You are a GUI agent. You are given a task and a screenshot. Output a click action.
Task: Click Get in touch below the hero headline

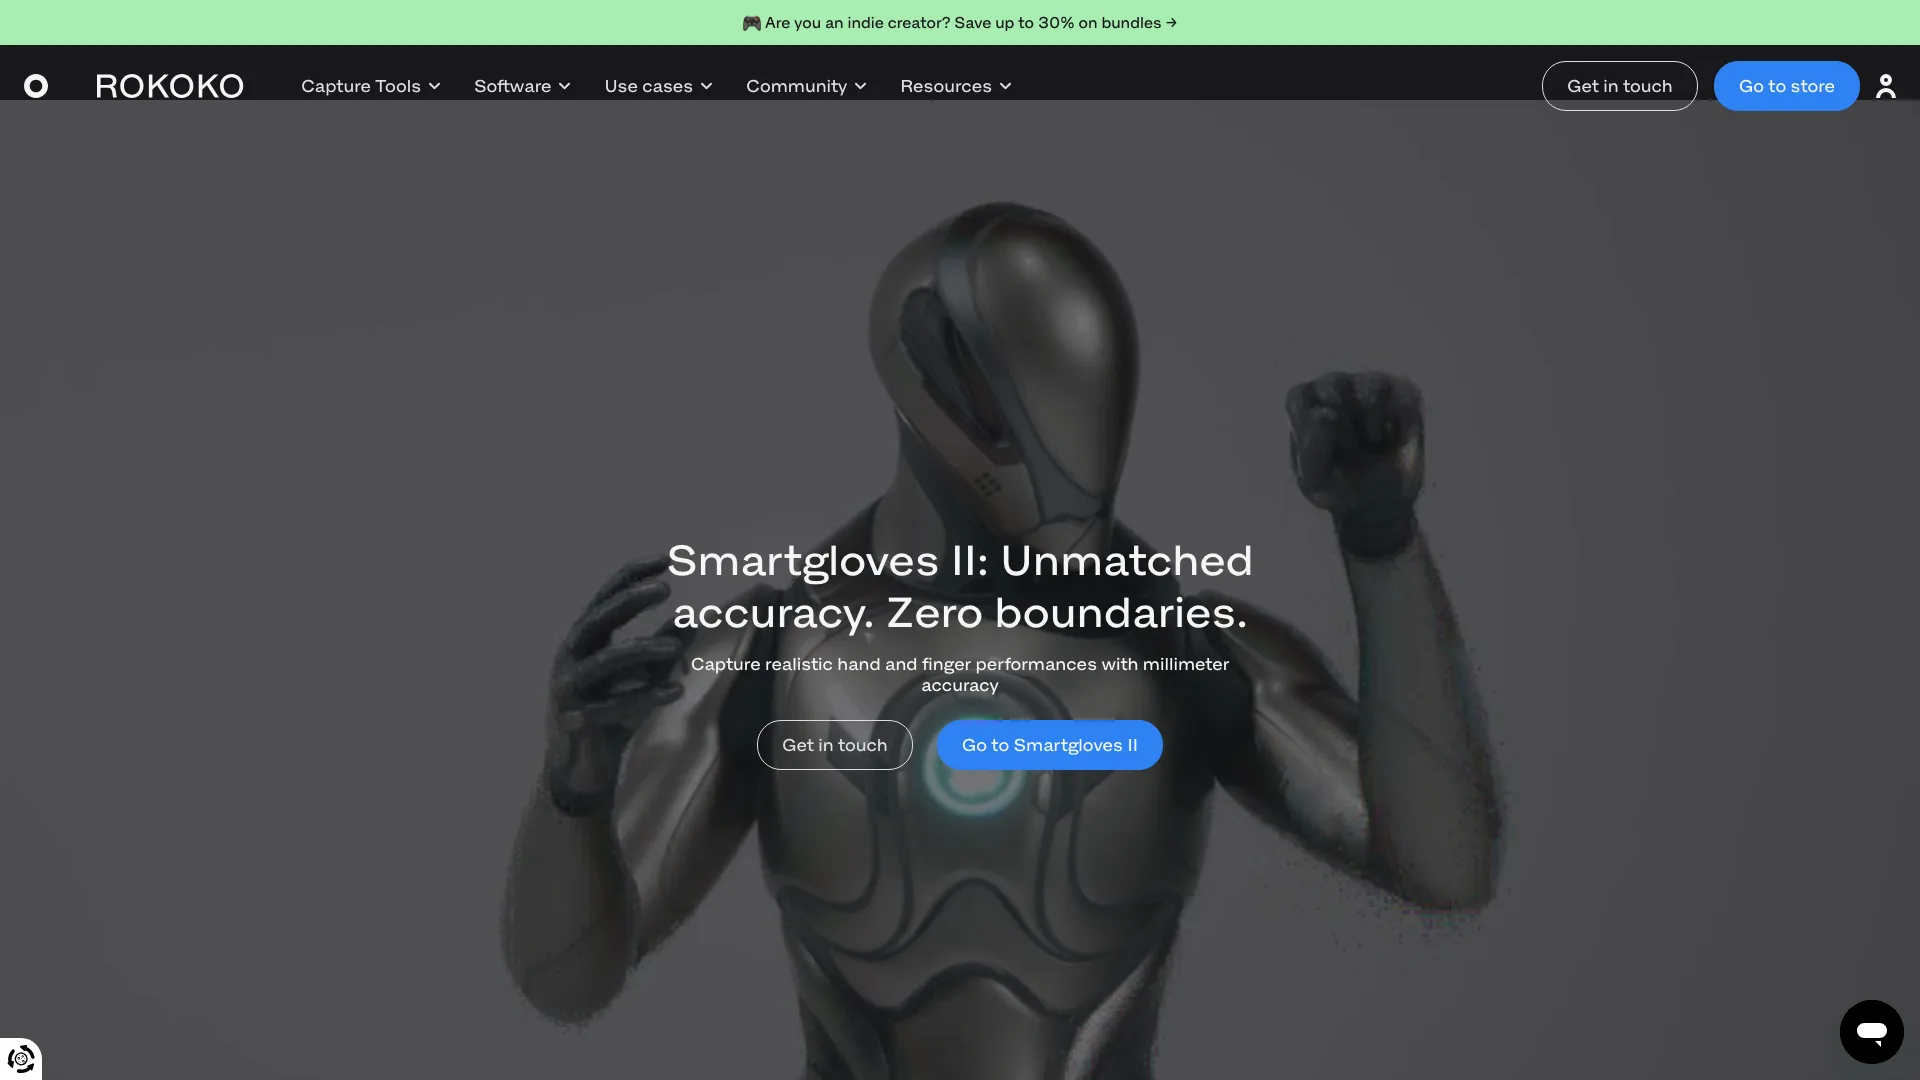[x=834, y=745]
